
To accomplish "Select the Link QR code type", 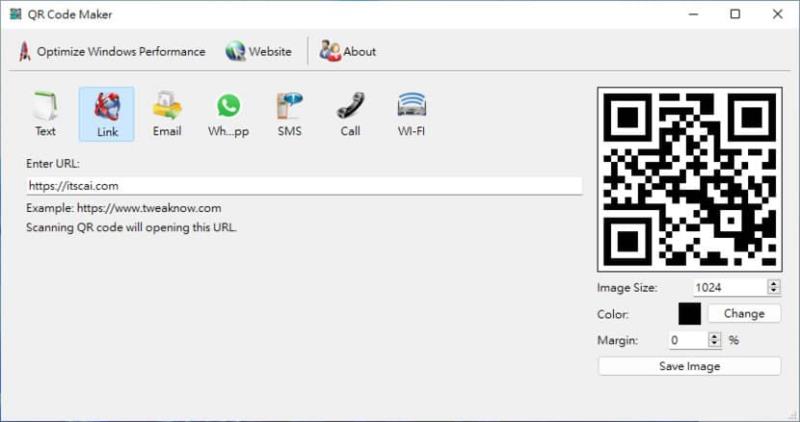I will 106,114.
